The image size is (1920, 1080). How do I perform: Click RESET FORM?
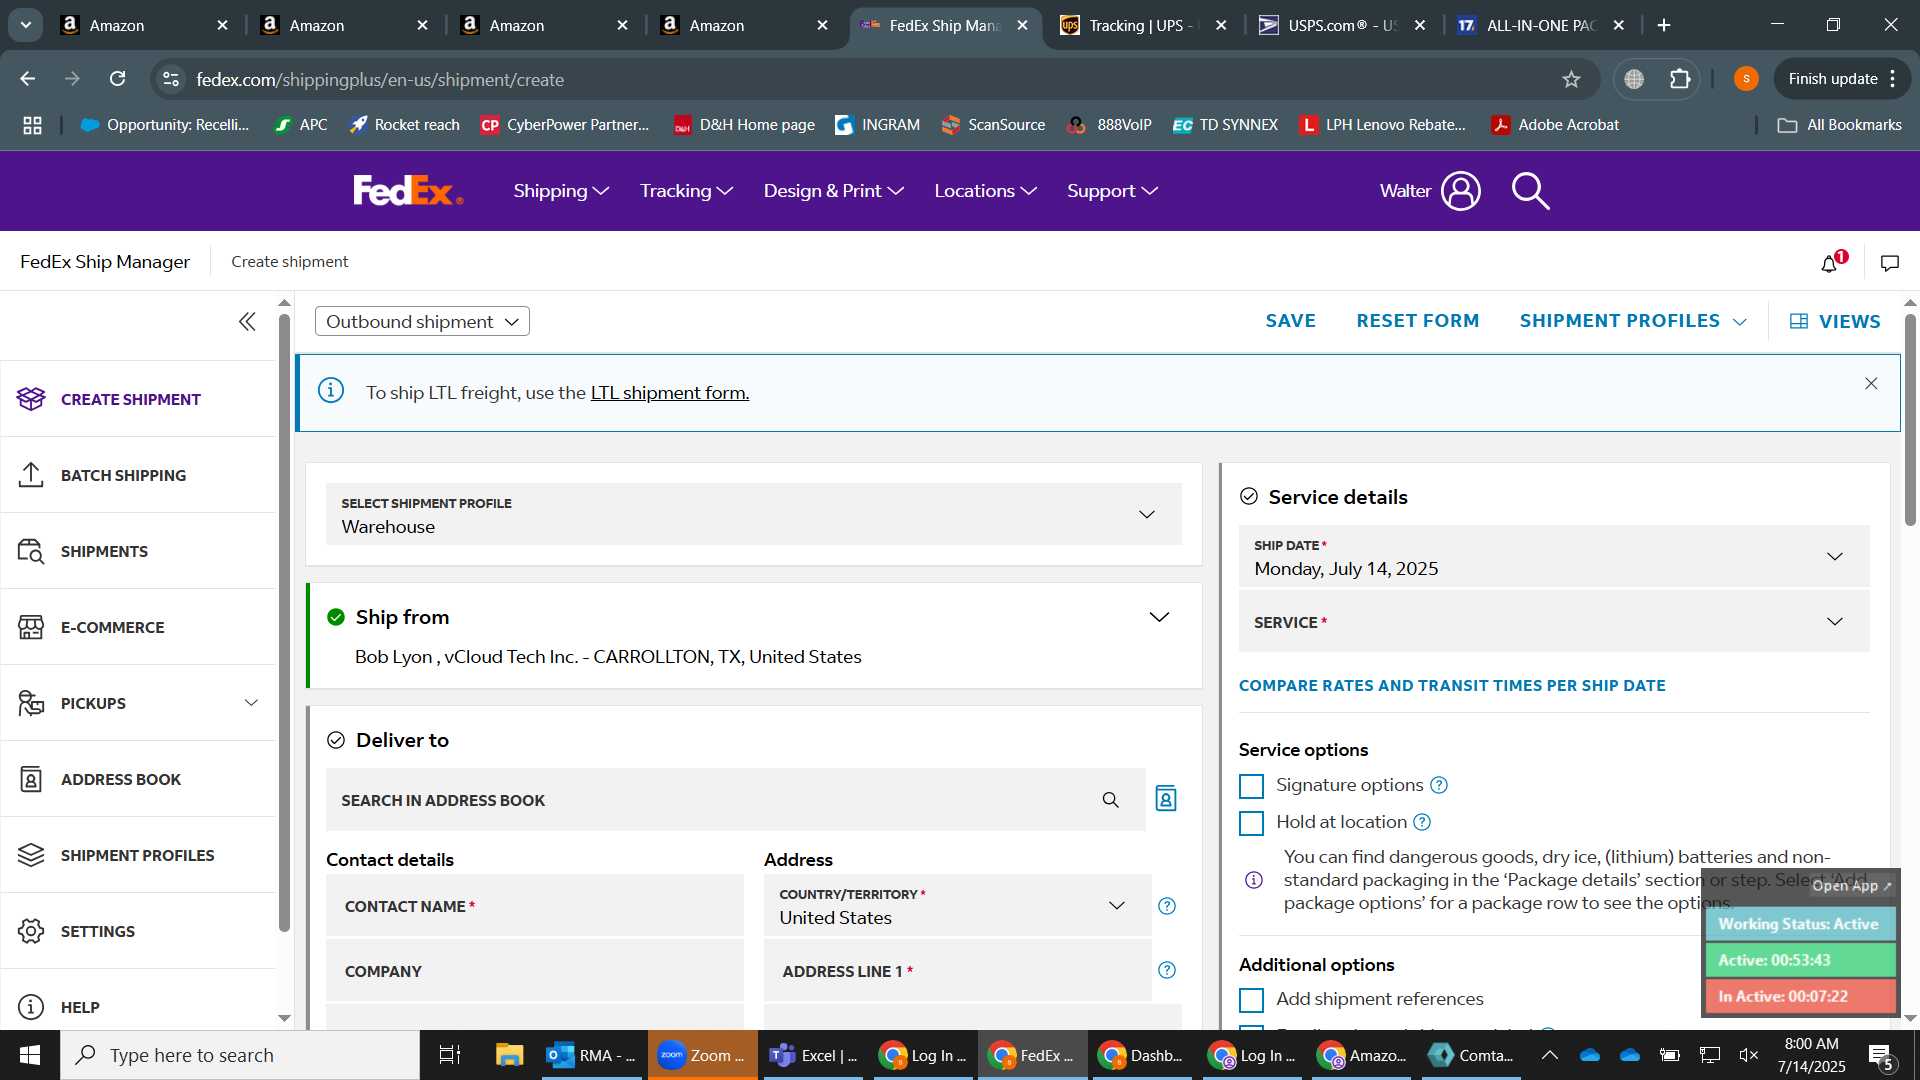tap(1417, 321)
